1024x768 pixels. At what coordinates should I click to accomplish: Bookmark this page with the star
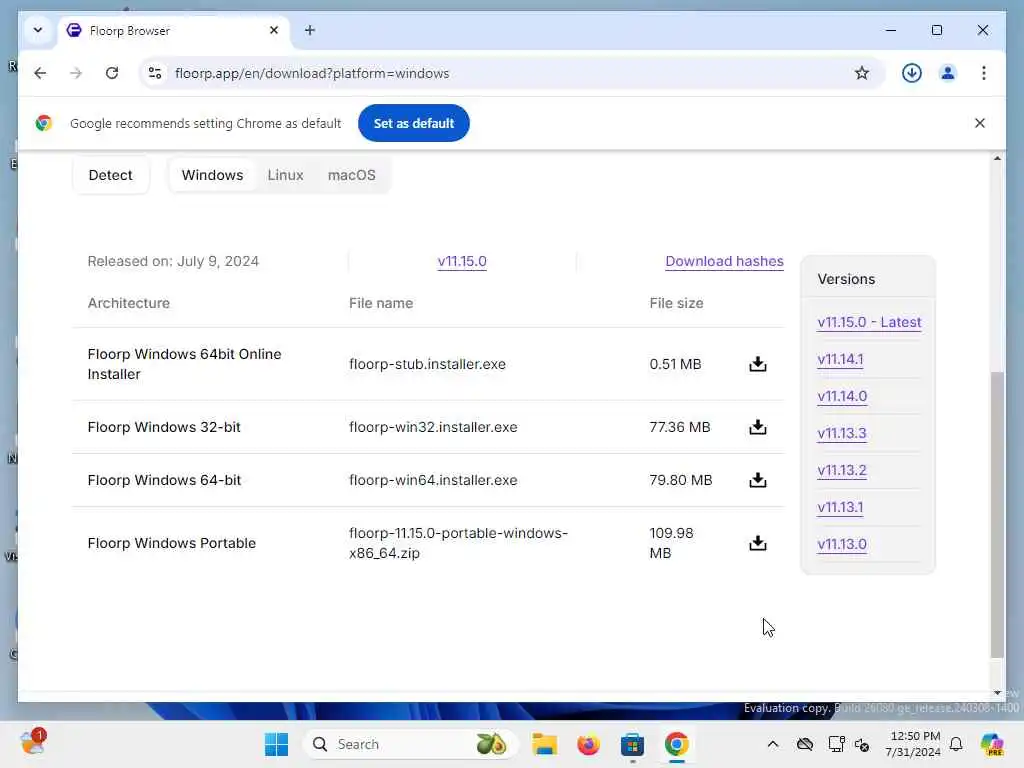coord(861,73)
